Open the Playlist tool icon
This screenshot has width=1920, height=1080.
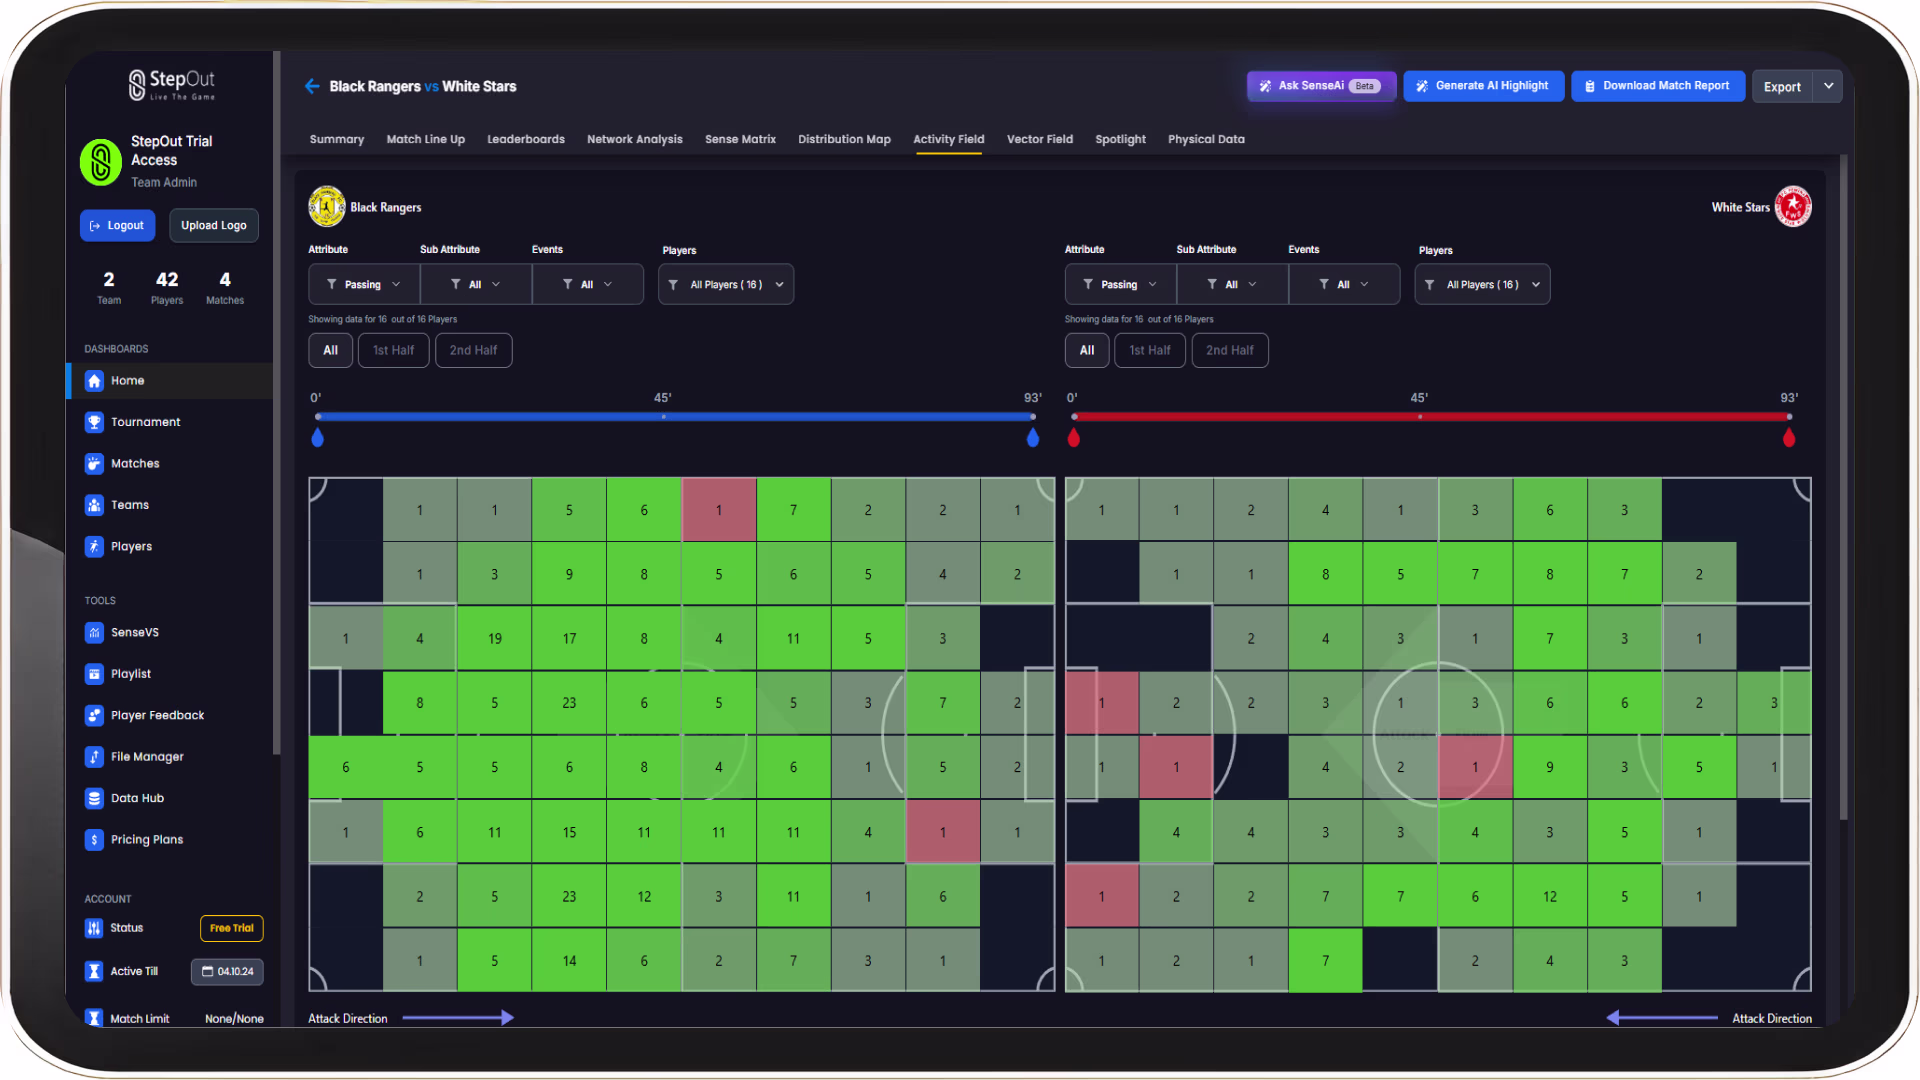94,674
